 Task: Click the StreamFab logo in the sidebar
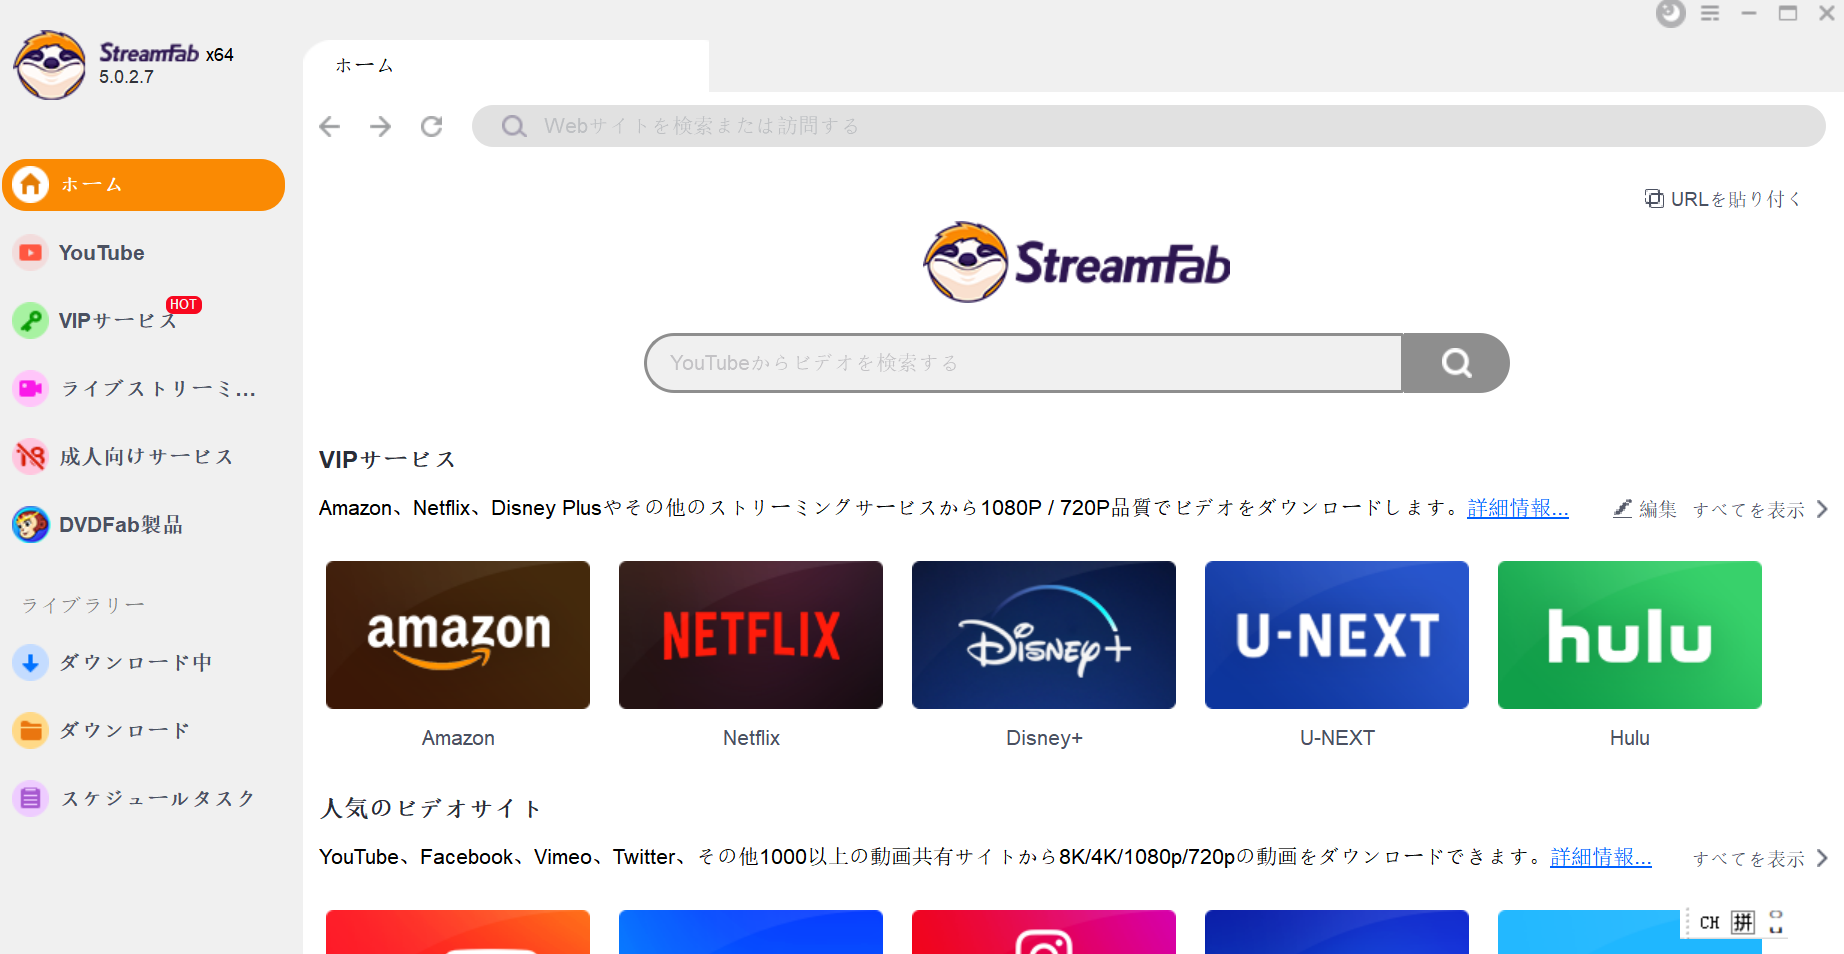click(x=50, y=65)
